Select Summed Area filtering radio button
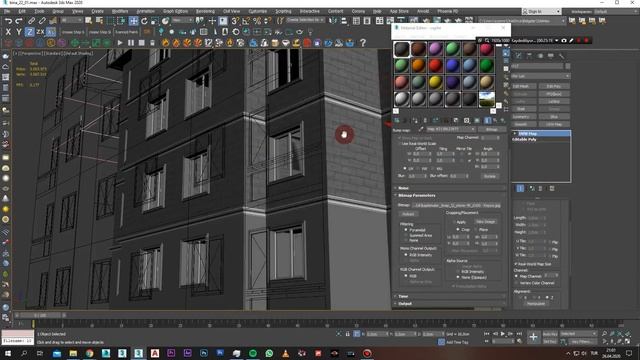The height and width of the screenshot is (360, 640). click(405, 235)
